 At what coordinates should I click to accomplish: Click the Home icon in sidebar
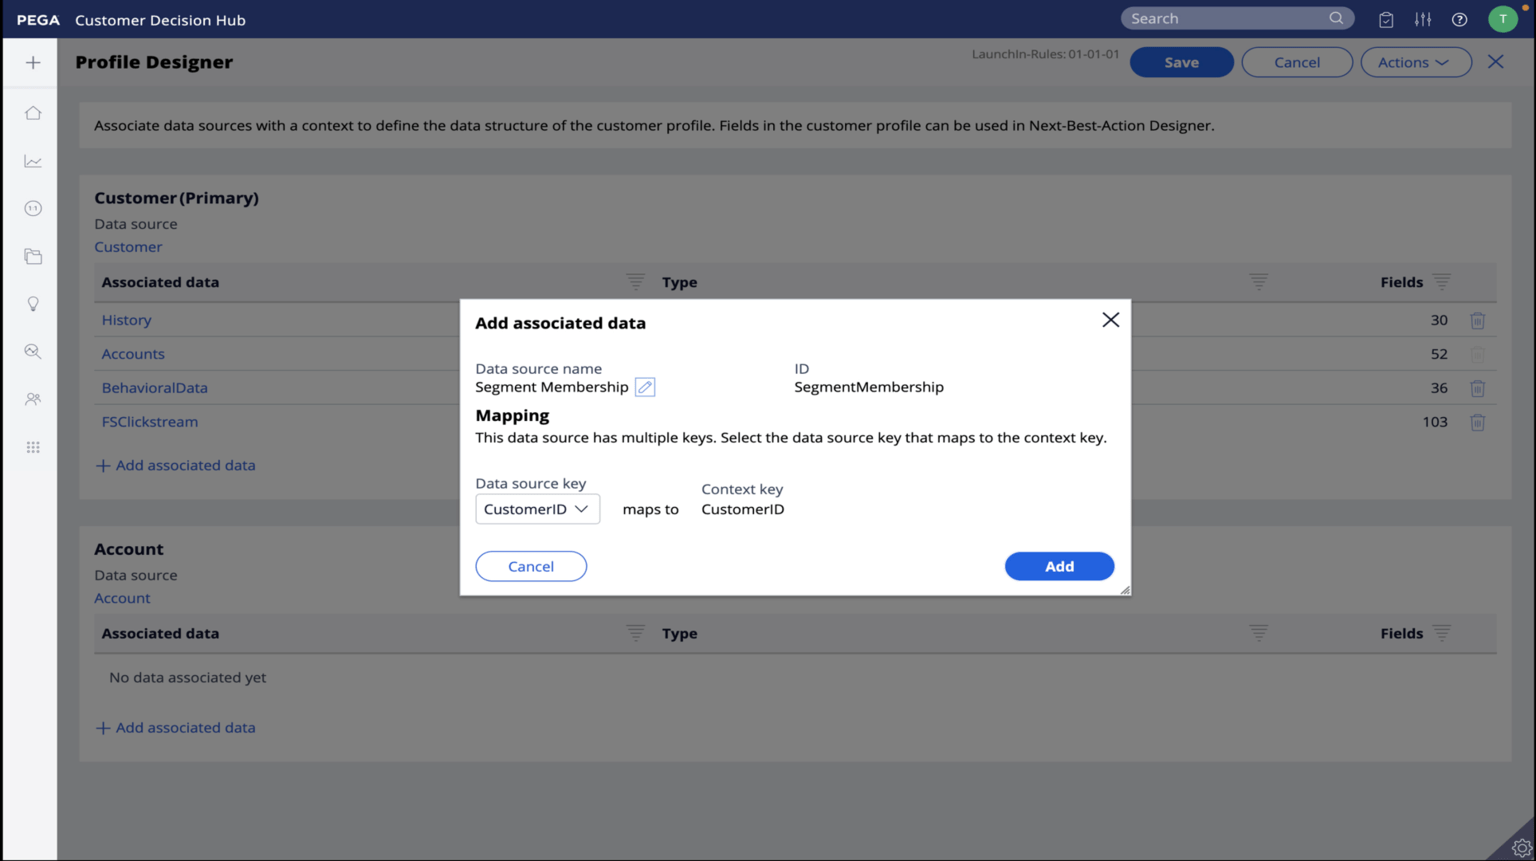[x=33, y=113]
